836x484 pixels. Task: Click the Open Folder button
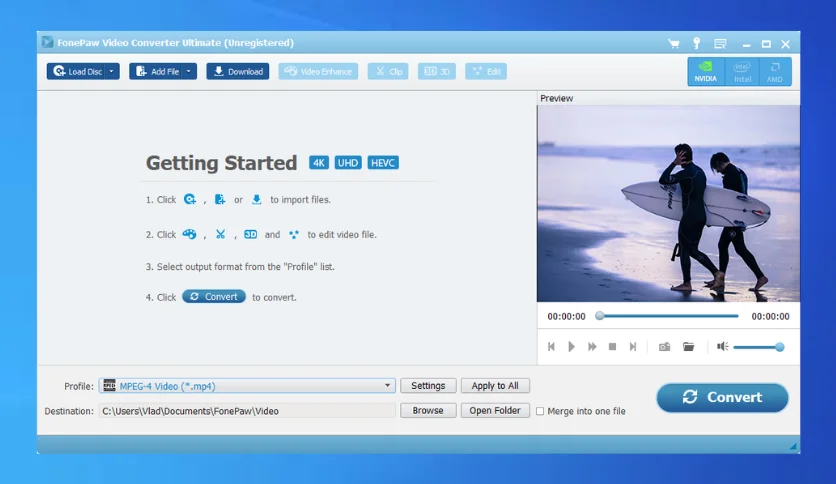[495, 410]
